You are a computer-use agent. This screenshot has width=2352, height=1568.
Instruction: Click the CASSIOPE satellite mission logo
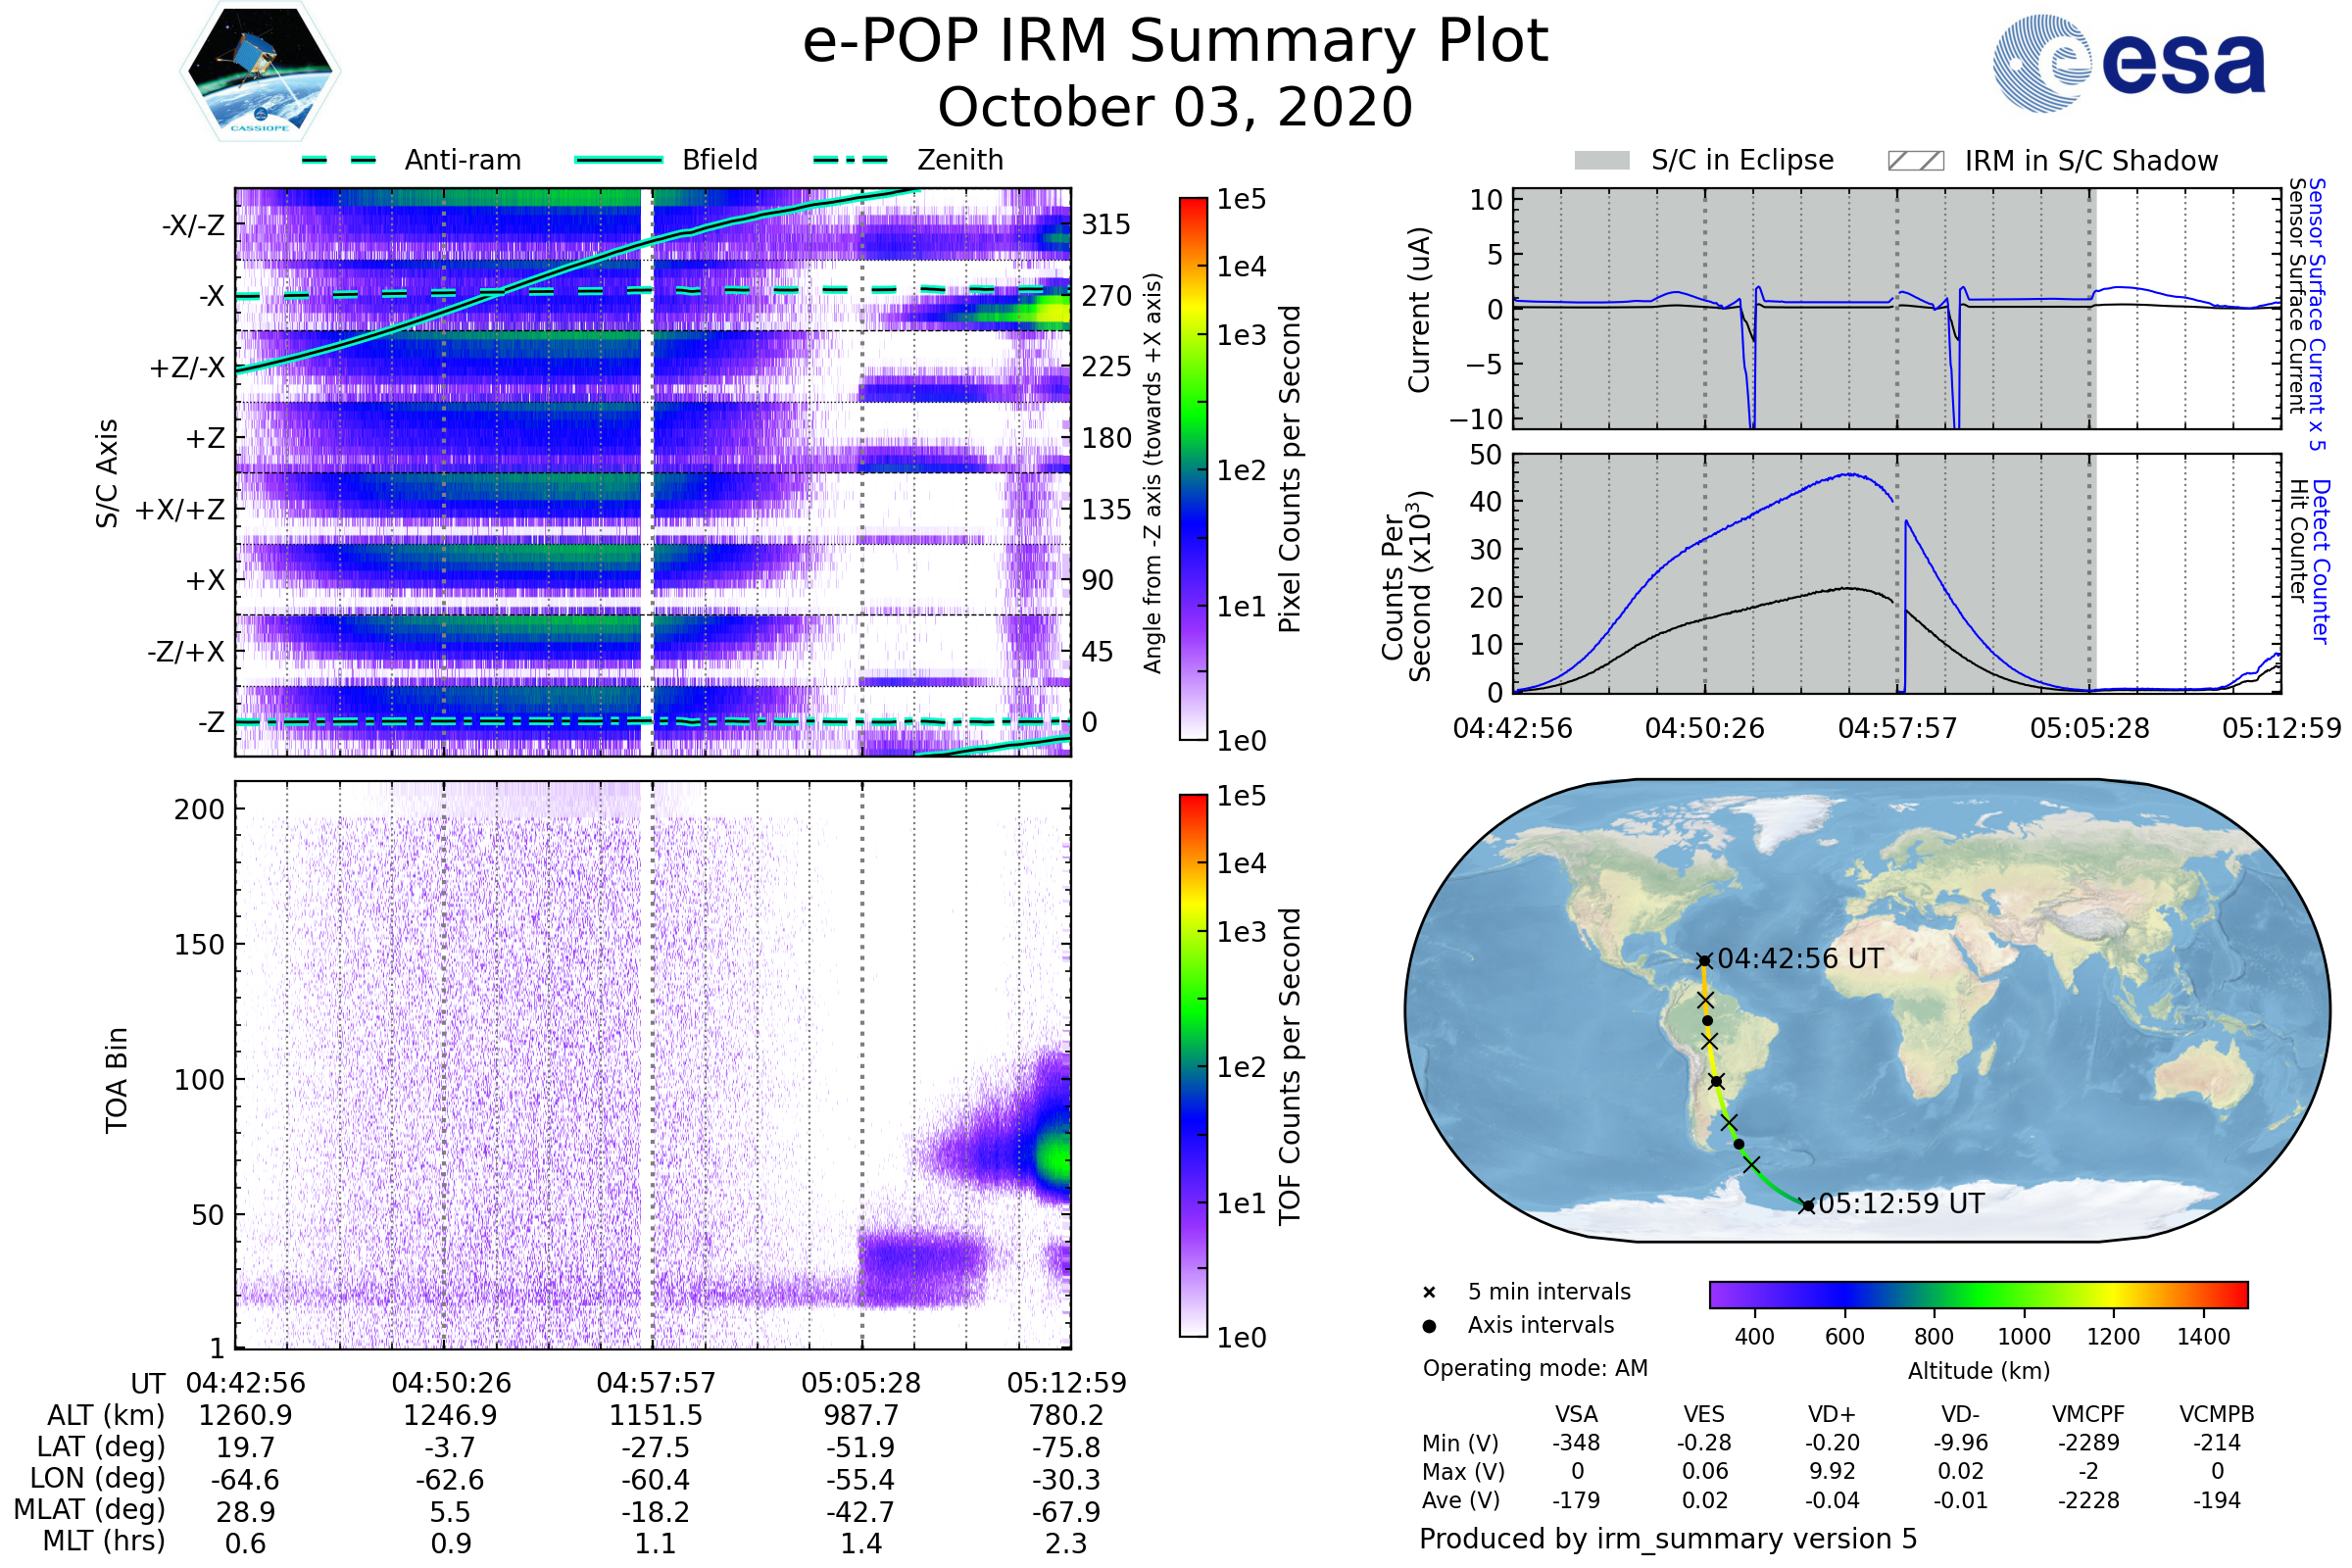260,72
